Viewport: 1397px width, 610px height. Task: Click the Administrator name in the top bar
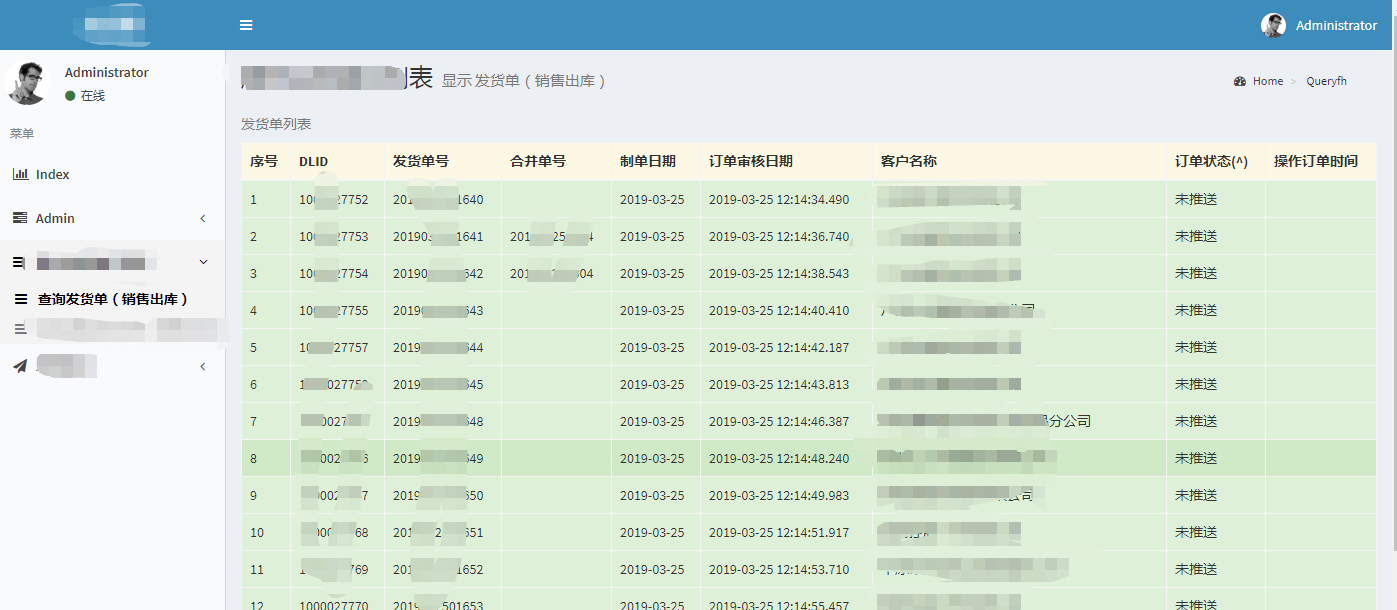click(1334, 25)
